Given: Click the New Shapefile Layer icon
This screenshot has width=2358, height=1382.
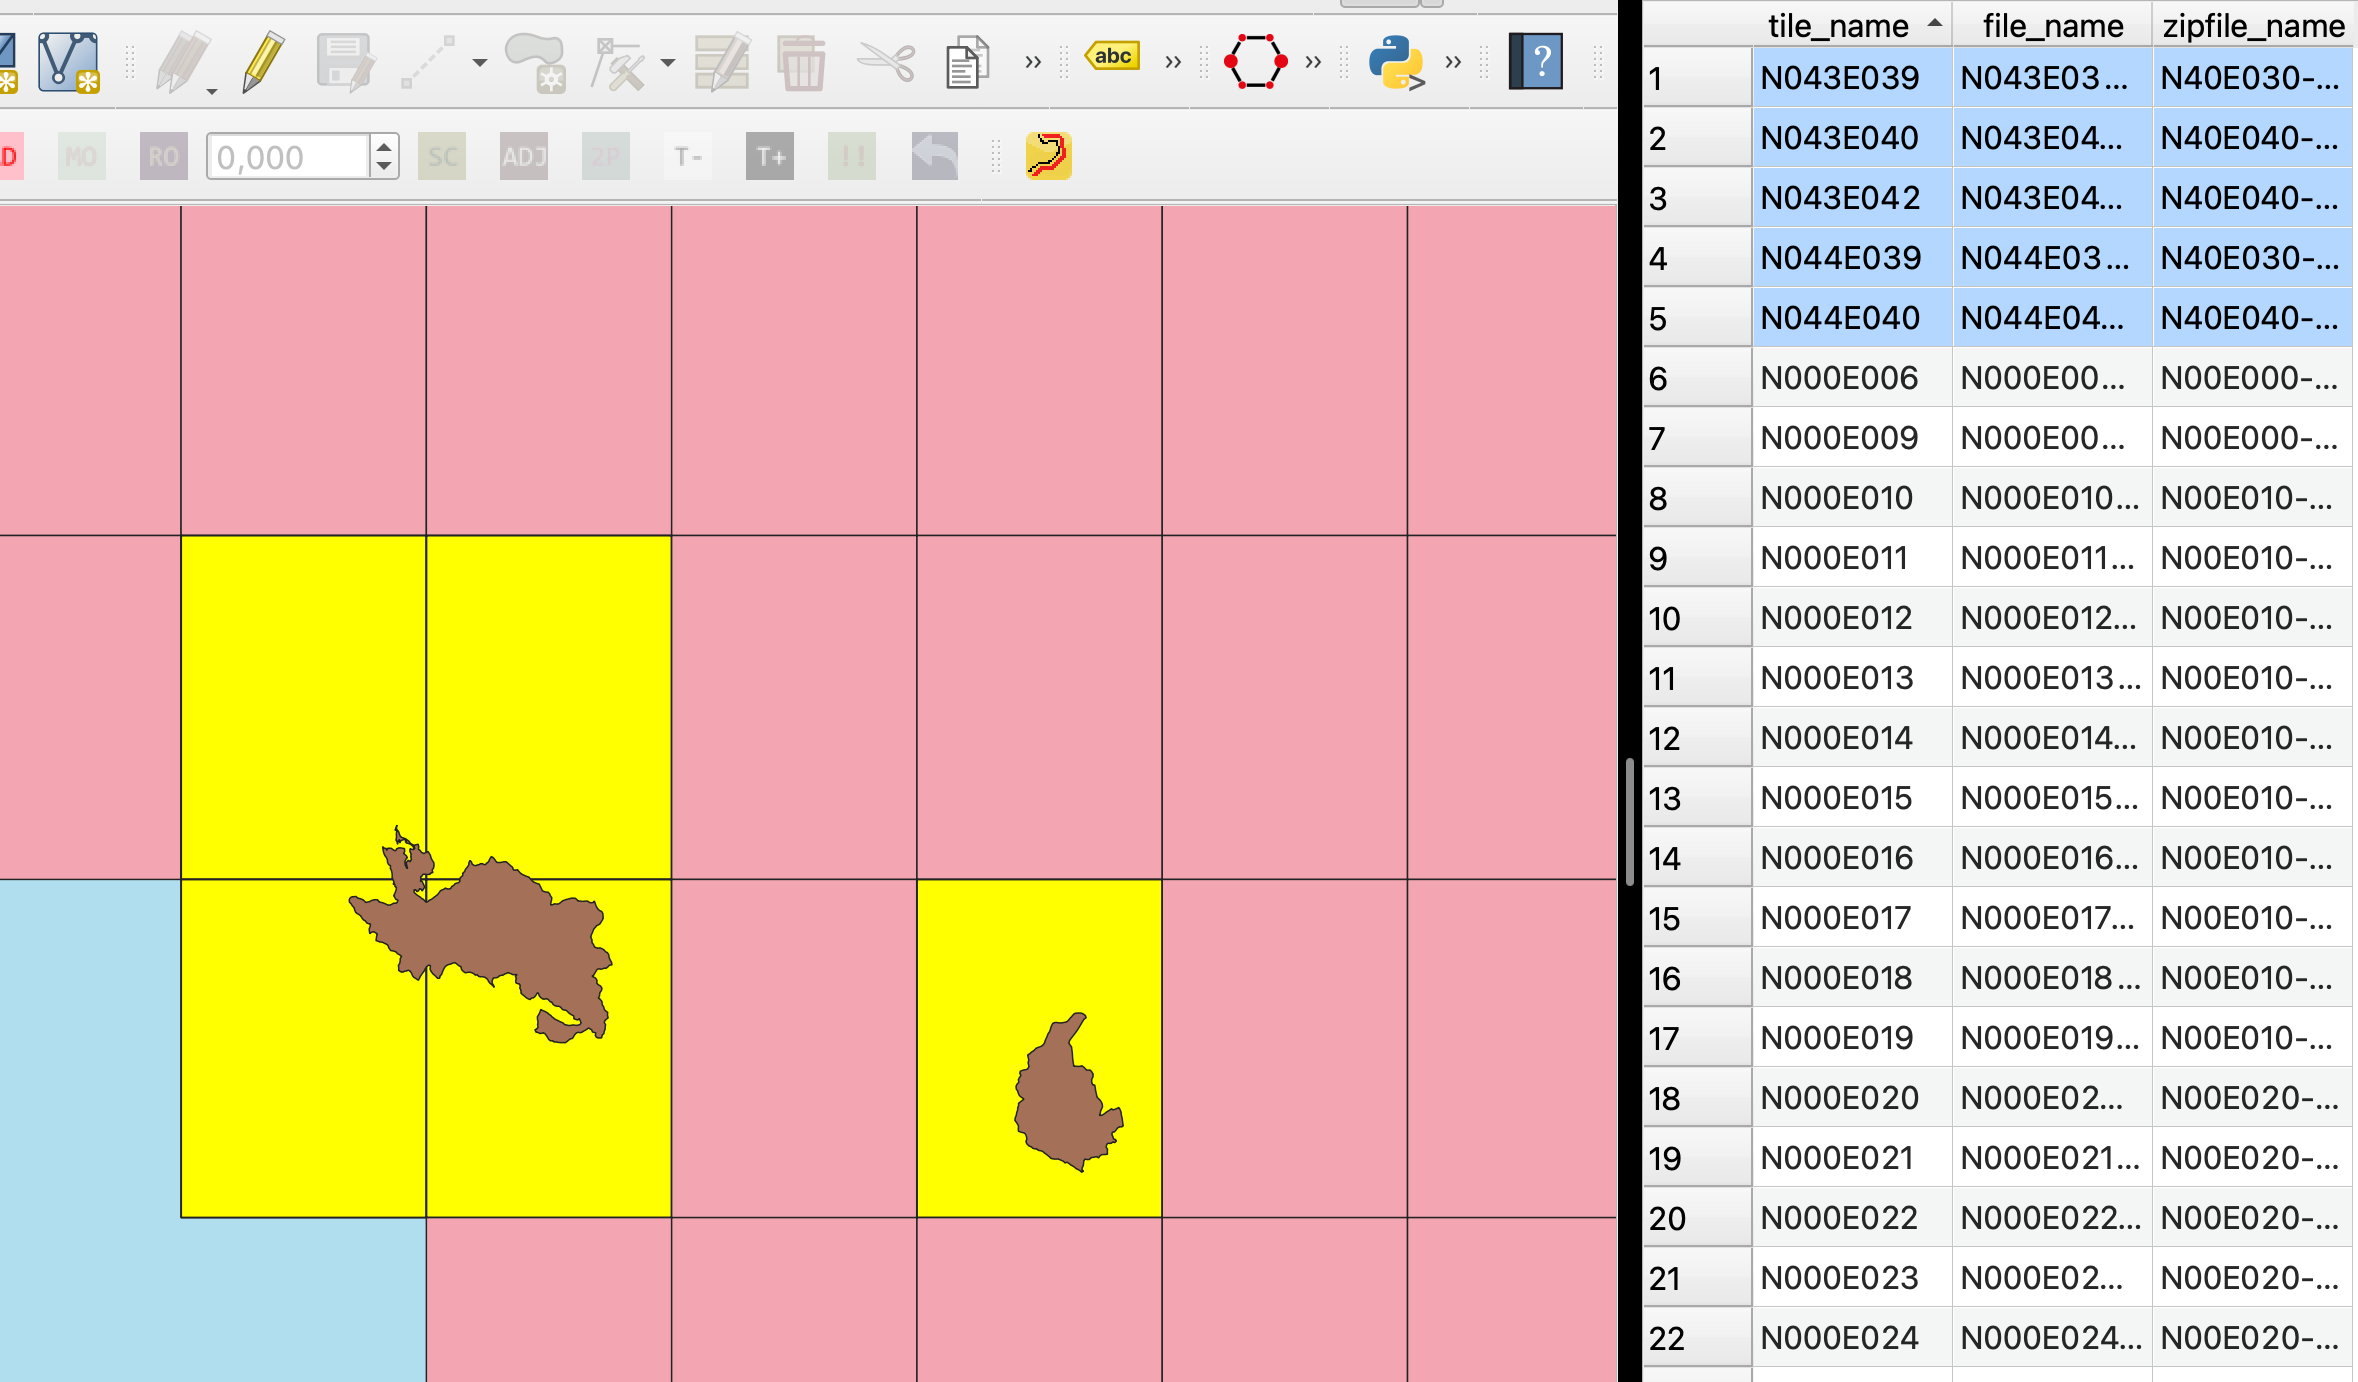Looking at the screenshot, I should (68, 62).
